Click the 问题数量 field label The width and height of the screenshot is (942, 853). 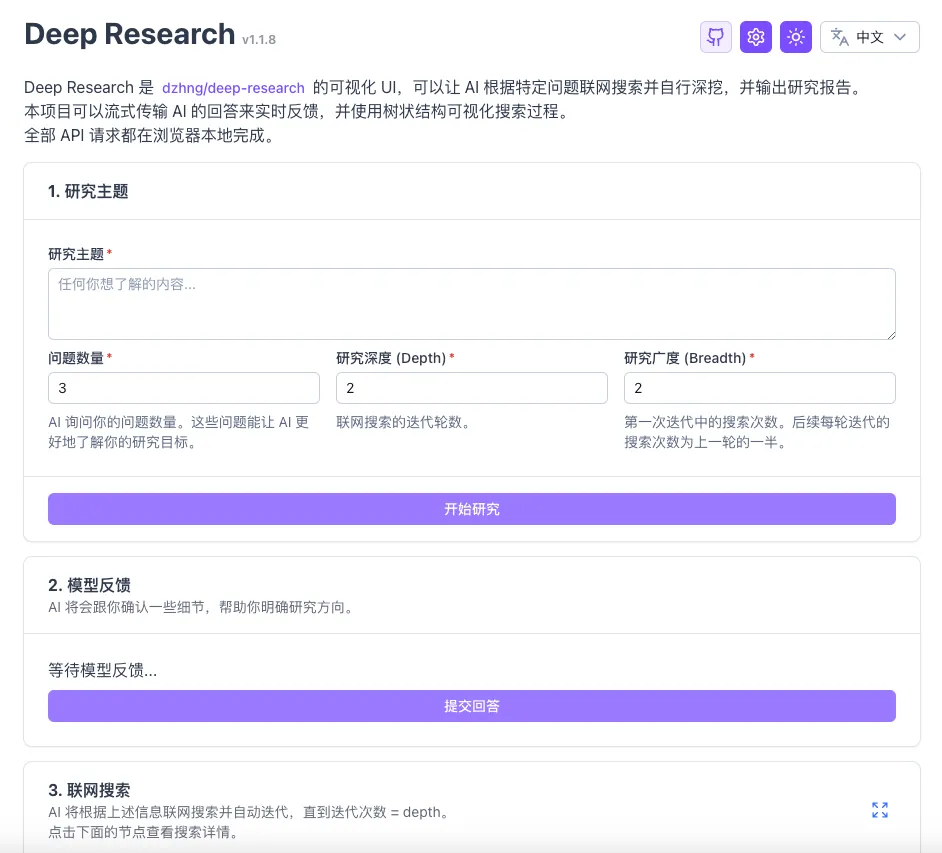point(76,358)
